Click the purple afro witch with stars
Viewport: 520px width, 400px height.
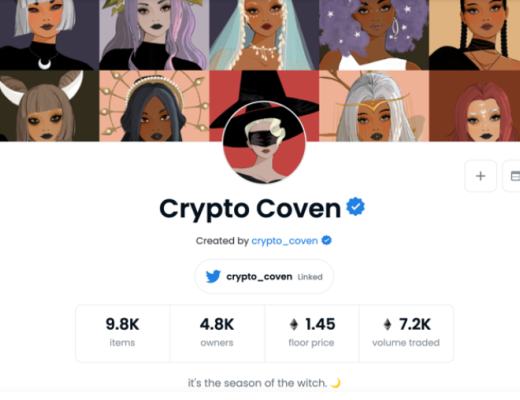coord(374,35)
